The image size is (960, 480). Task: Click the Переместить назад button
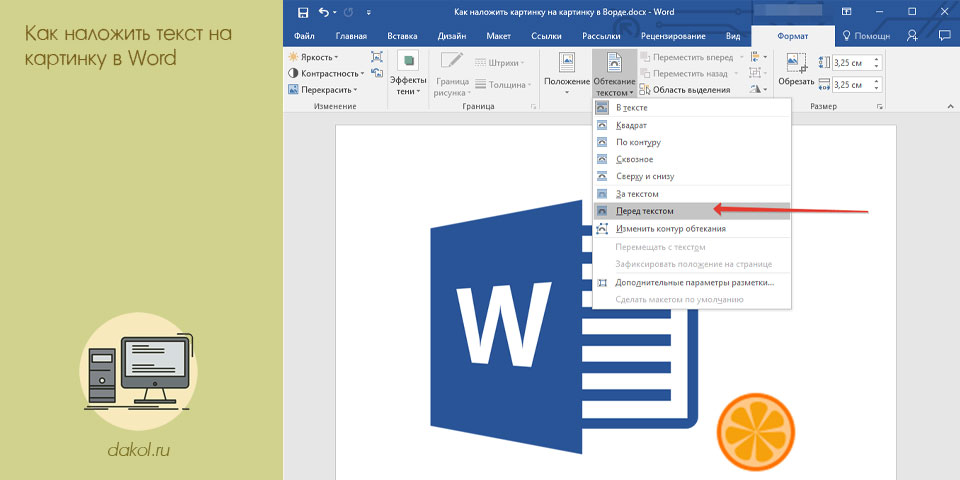click(x=690, y=73)
